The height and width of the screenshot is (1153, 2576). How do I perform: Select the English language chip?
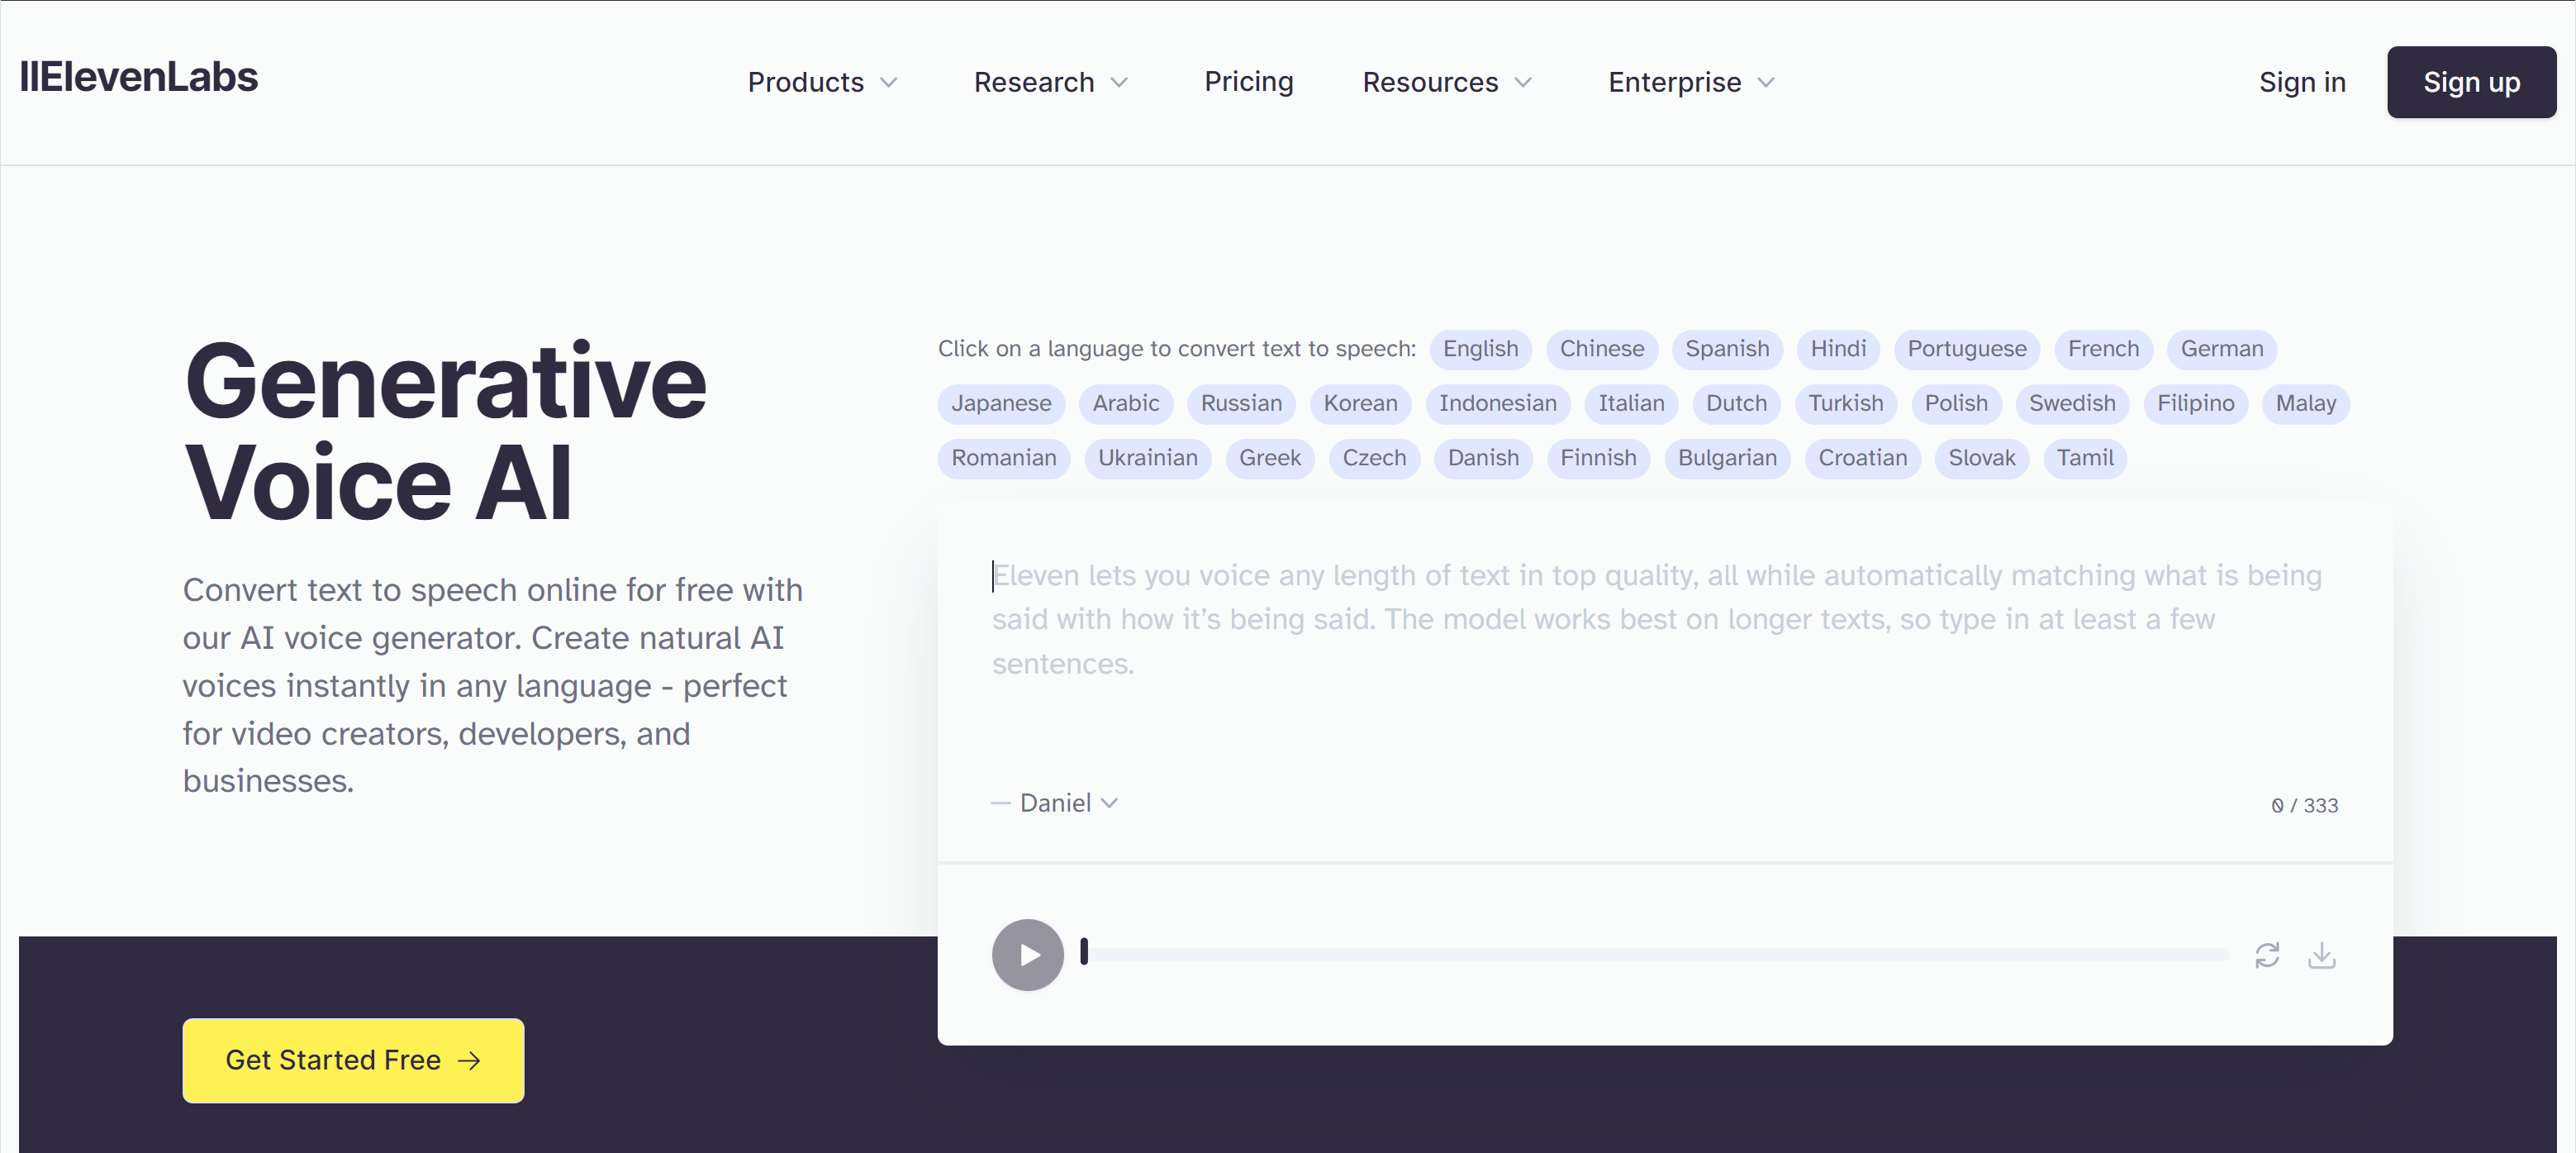[x=1479, y=349]
